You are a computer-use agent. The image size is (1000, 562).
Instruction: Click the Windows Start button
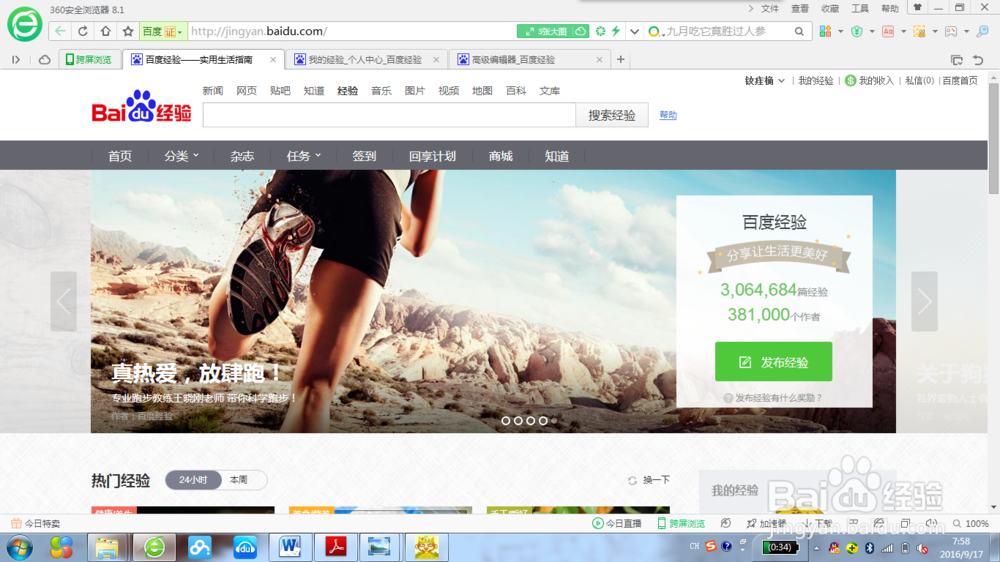coord(20,548)
